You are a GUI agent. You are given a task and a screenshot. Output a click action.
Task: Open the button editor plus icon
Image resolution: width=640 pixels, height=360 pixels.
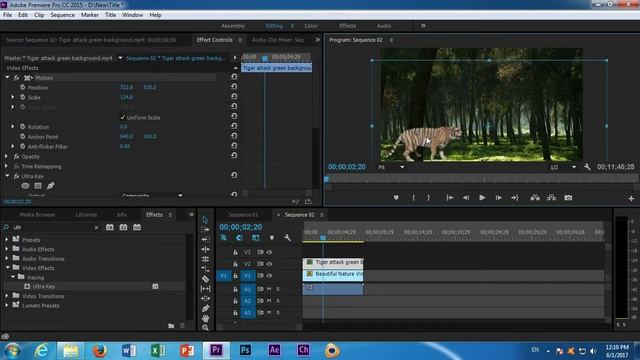[631, 198]
